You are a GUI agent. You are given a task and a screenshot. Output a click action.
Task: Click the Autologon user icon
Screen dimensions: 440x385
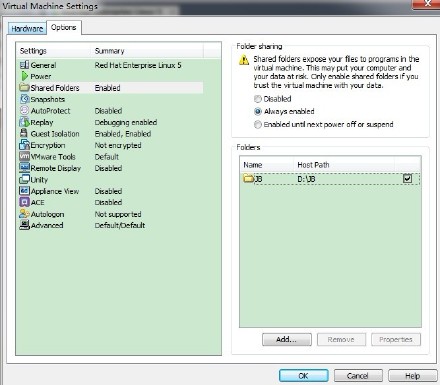(x=24, y=214)
